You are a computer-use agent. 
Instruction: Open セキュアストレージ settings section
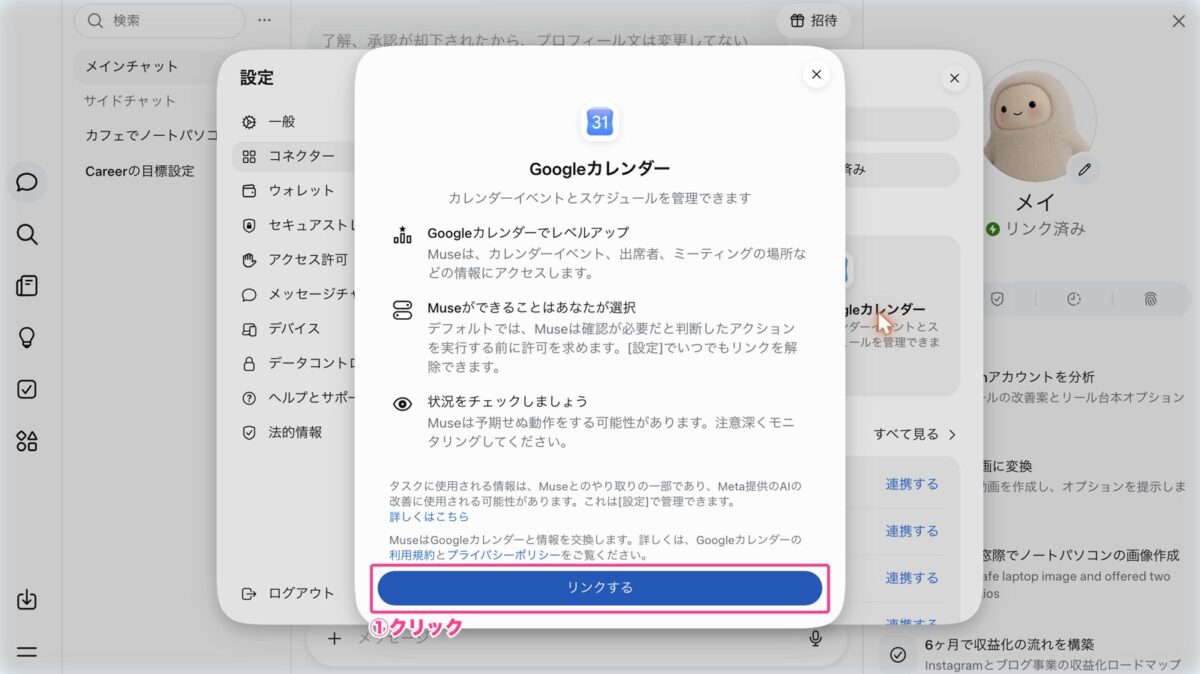[311, 225]
